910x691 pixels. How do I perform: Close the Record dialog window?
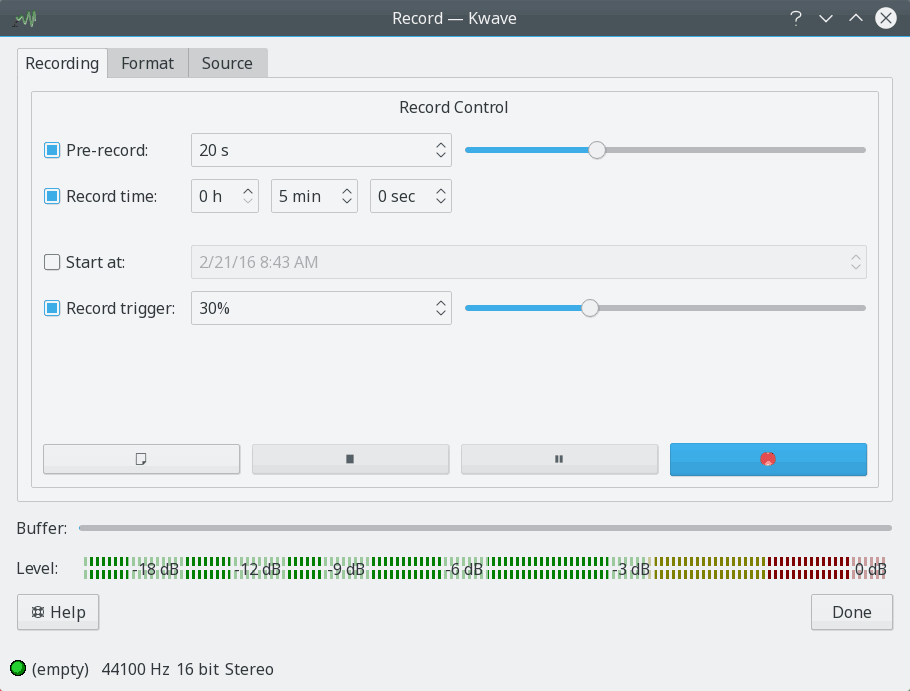point(886,19)
